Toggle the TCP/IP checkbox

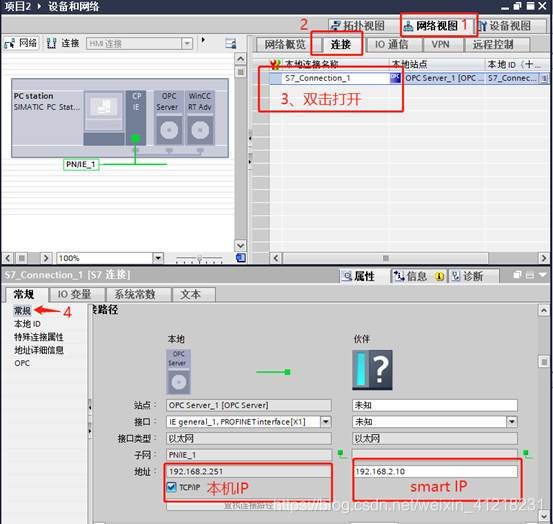point(171,487)
